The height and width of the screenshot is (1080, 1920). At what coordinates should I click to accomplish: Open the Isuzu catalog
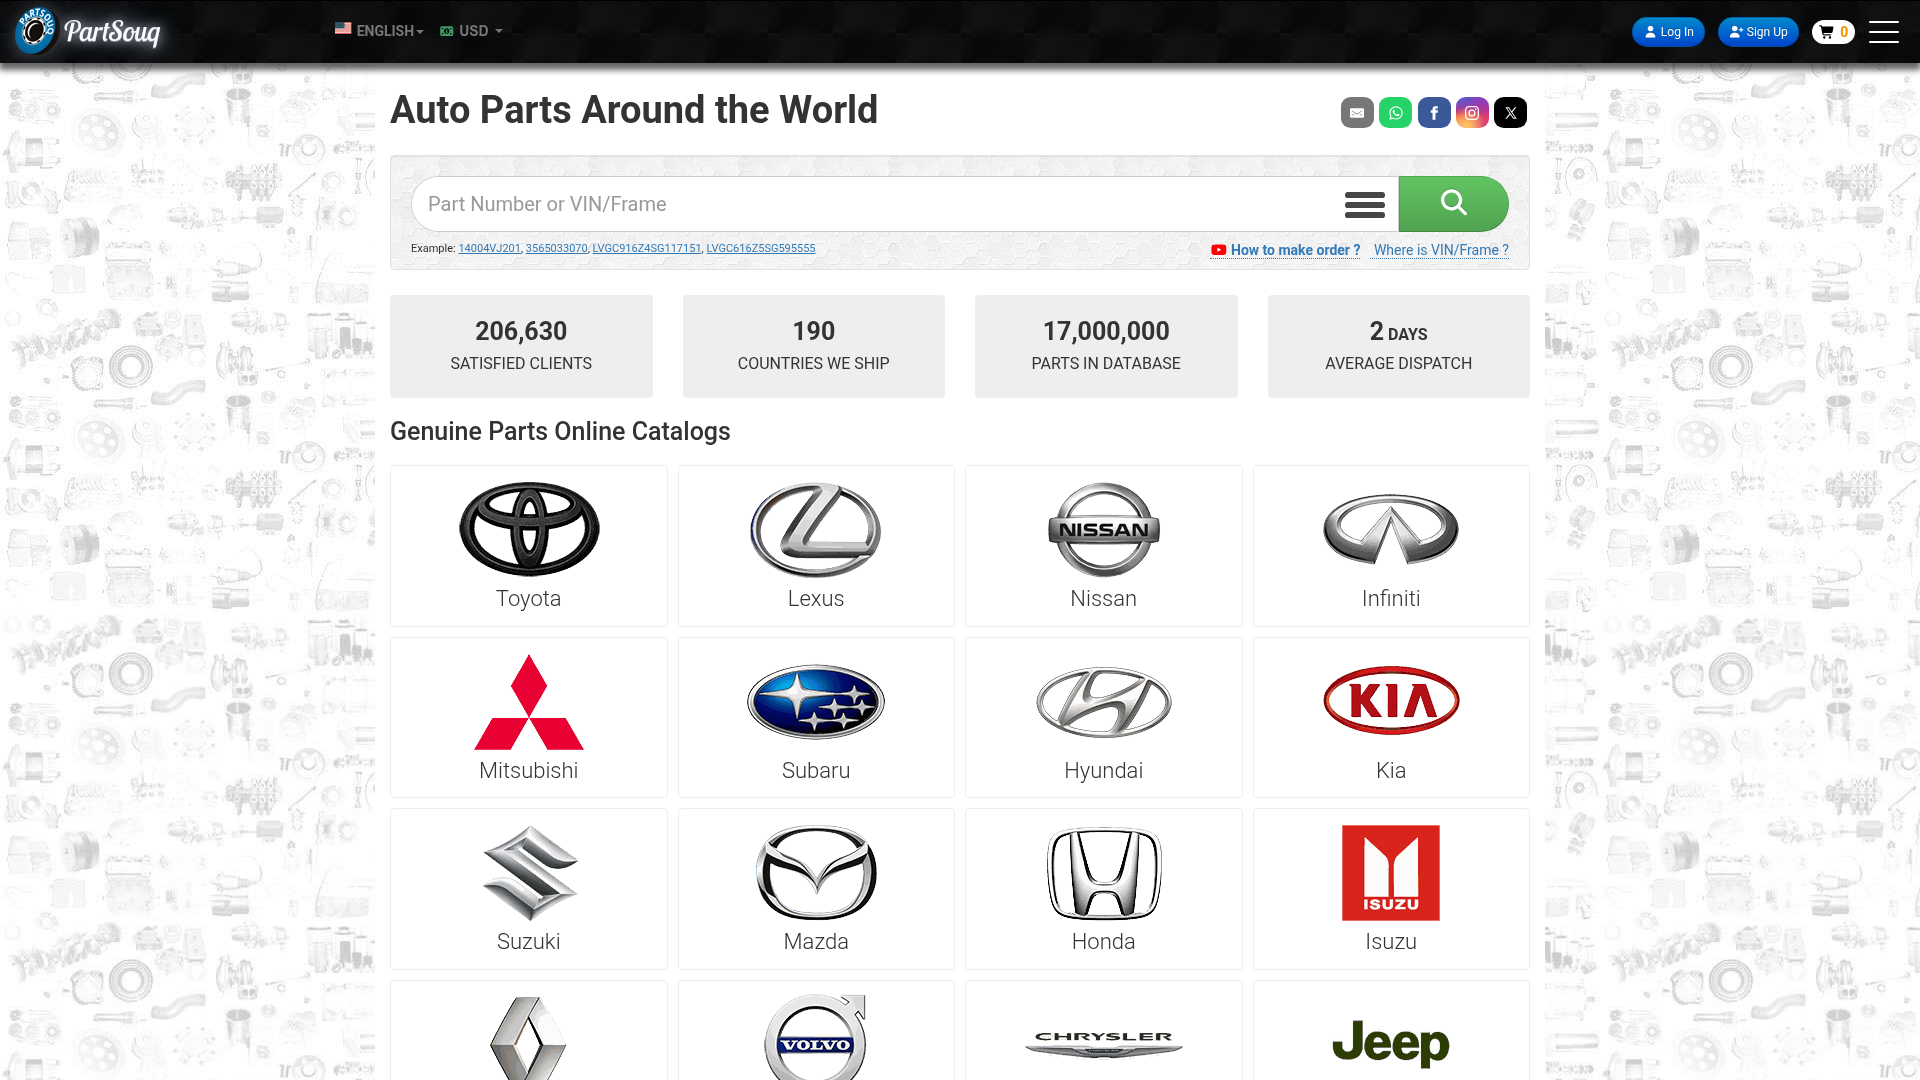(1391, 889)
